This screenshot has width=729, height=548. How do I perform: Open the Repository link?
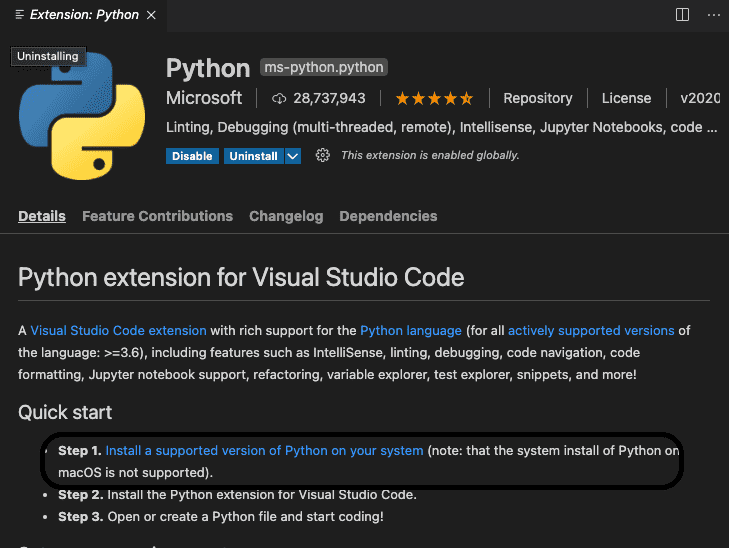click(538, 98)
